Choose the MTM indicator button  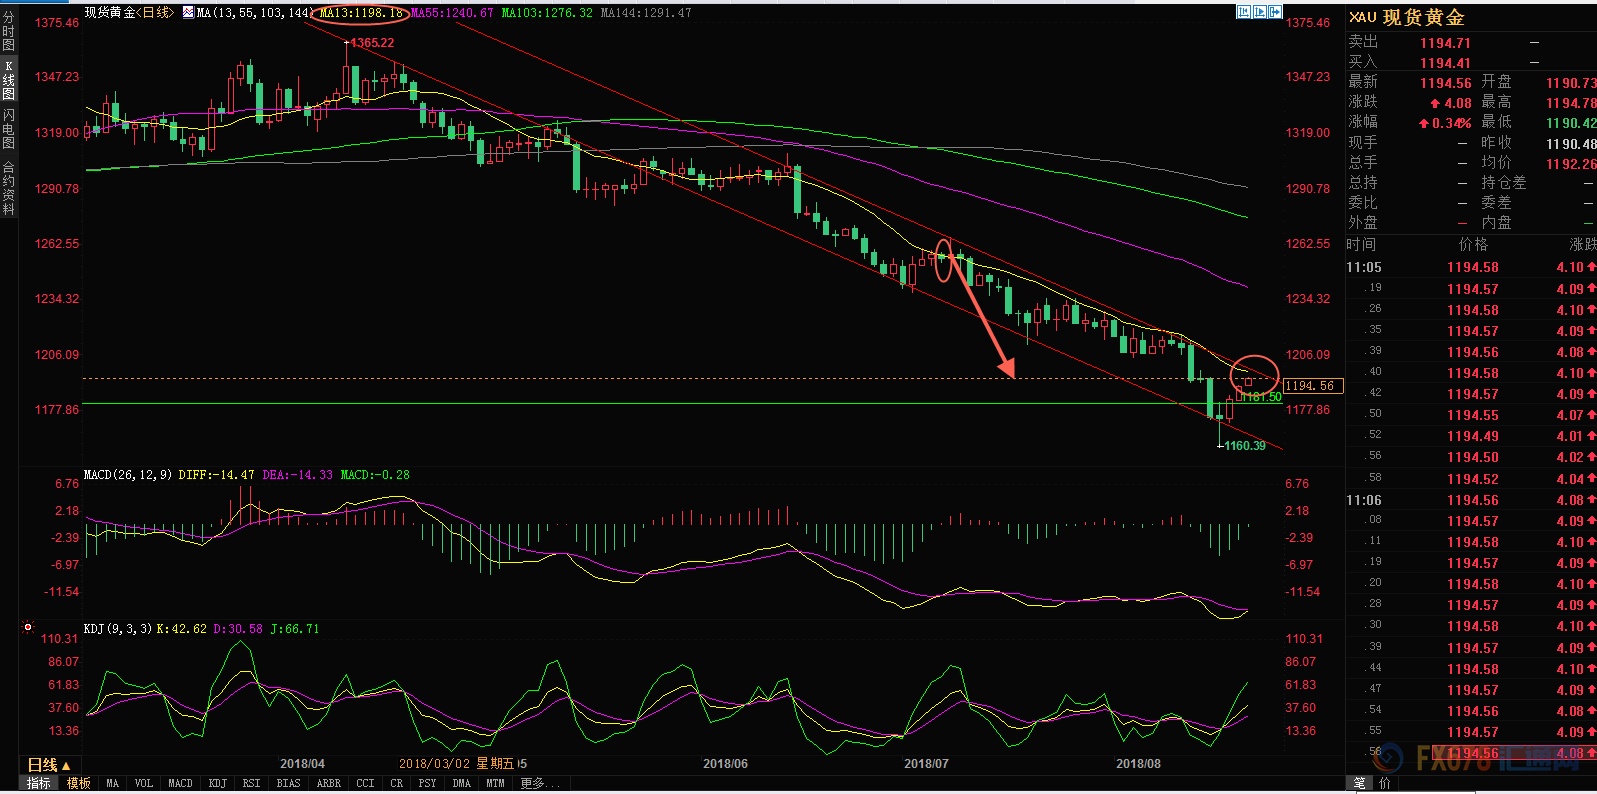[495, 783]
